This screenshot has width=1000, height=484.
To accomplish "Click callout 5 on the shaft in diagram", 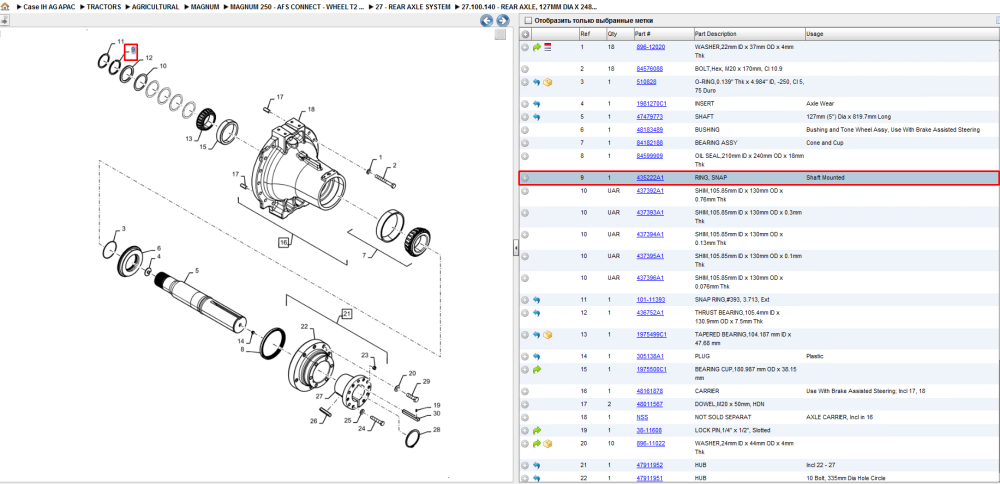I will click(196, 271).
